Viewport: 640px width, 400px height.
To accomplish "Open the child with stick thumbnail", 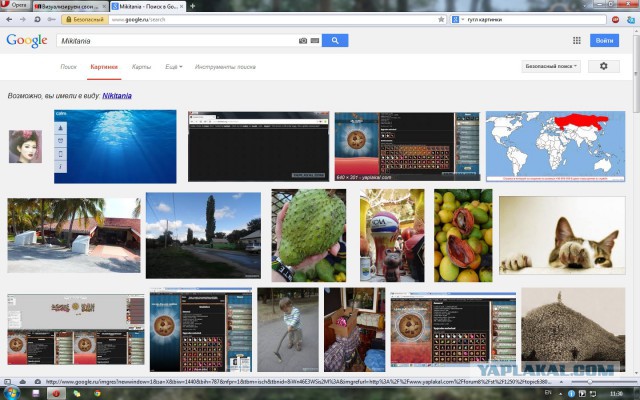I will coord(288,329).
